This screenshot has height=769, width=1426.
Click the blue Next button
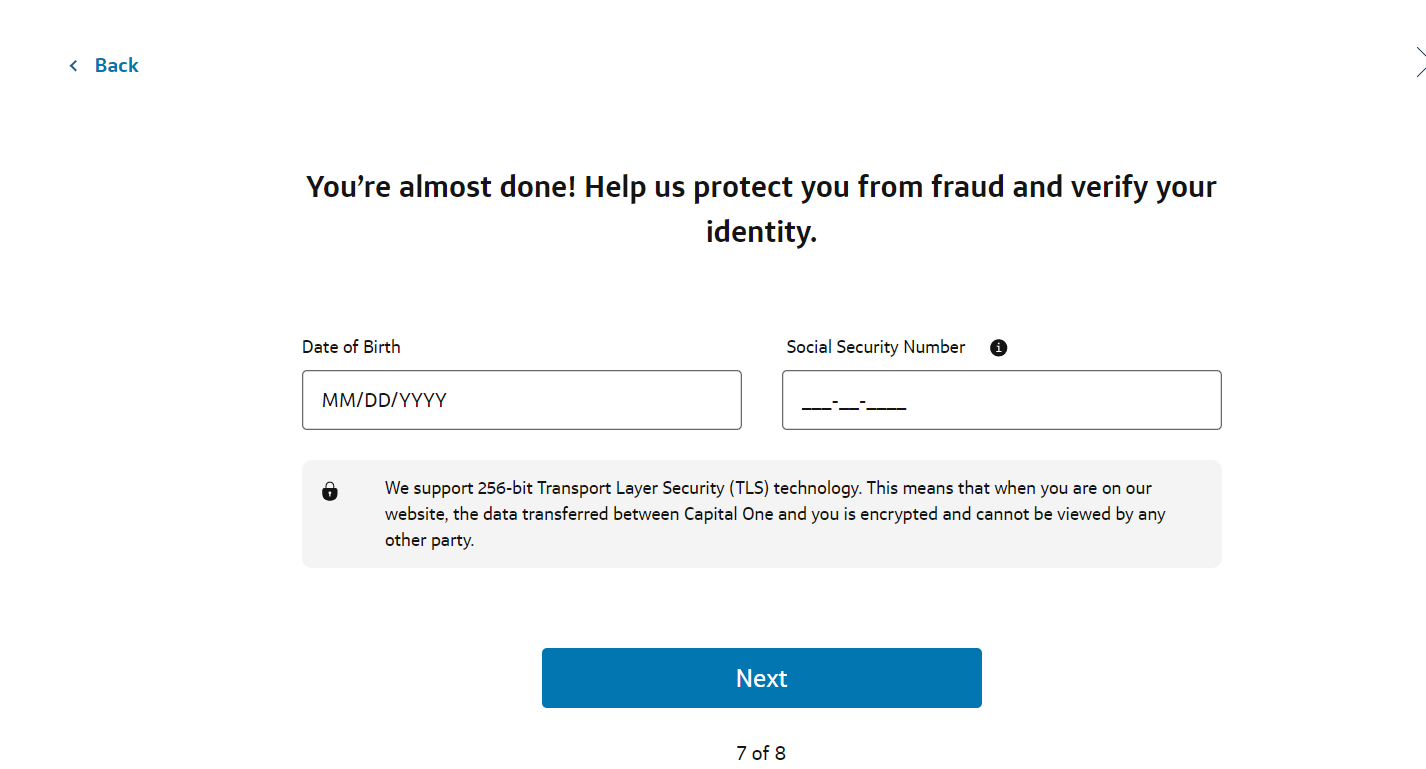pos(762,678)
